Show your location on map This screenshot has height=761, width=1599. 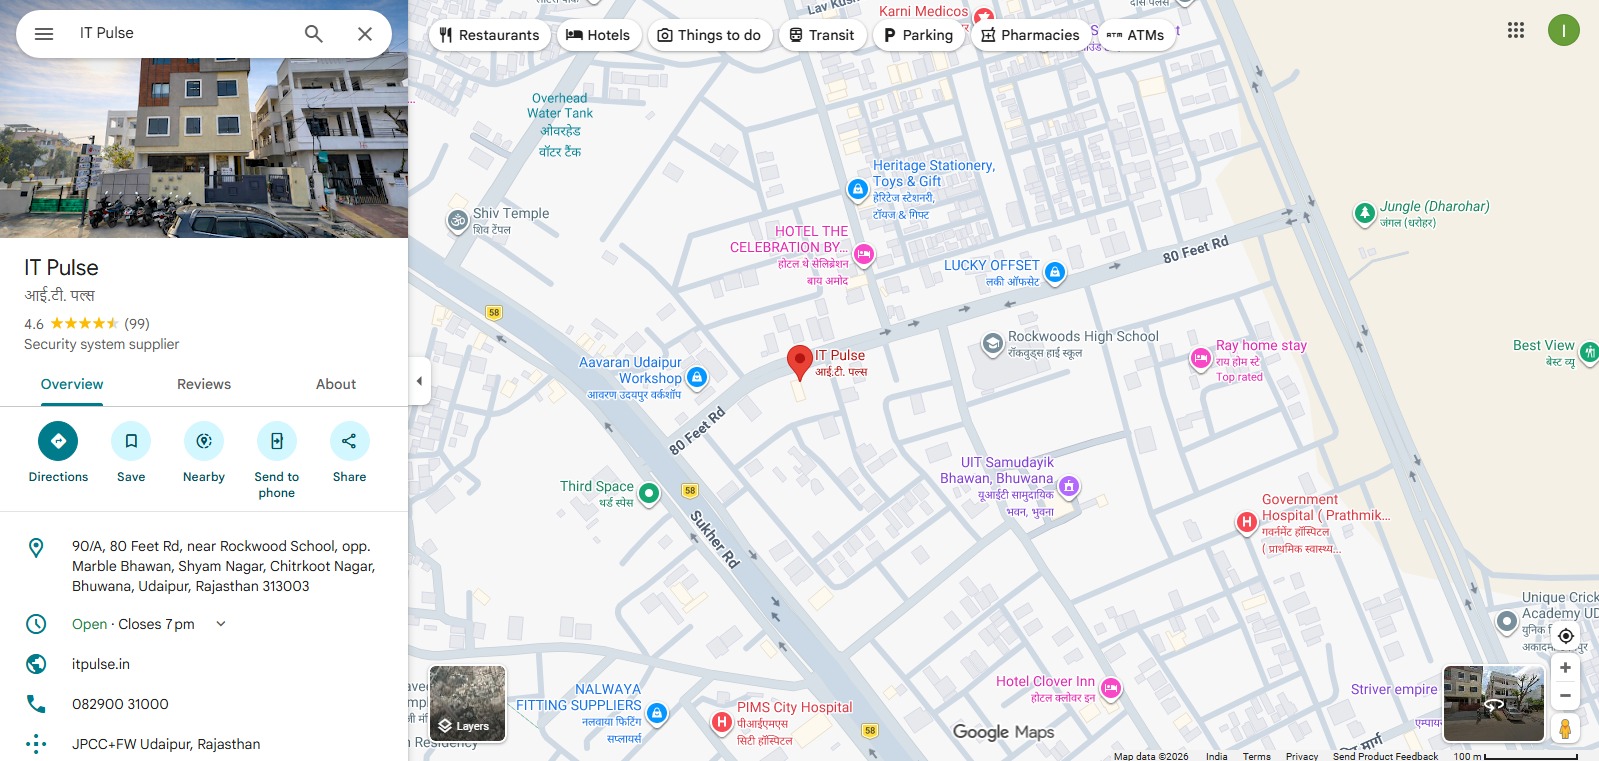1566,636
